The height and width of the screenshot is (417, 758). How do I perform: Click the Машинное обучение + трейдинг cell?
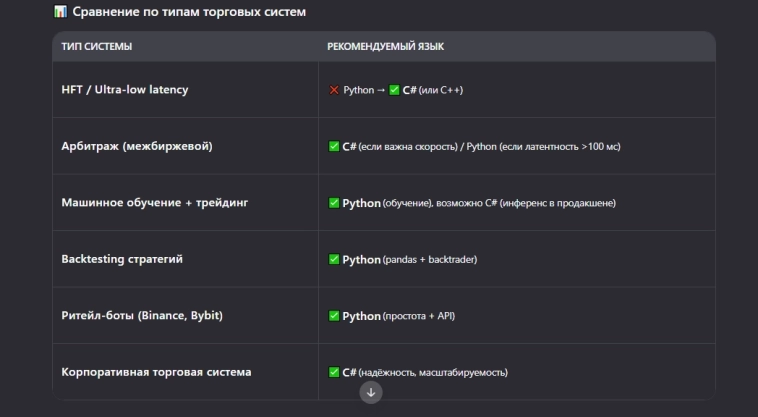154,203
